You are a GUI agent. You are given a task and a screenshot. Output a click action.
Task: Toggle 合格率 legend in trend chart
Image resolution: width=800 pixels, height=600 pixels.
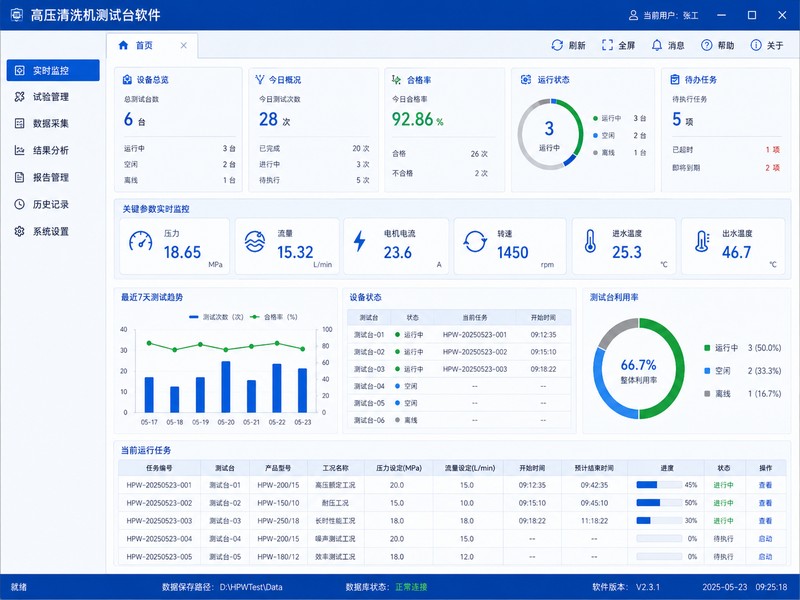(274, 317)
